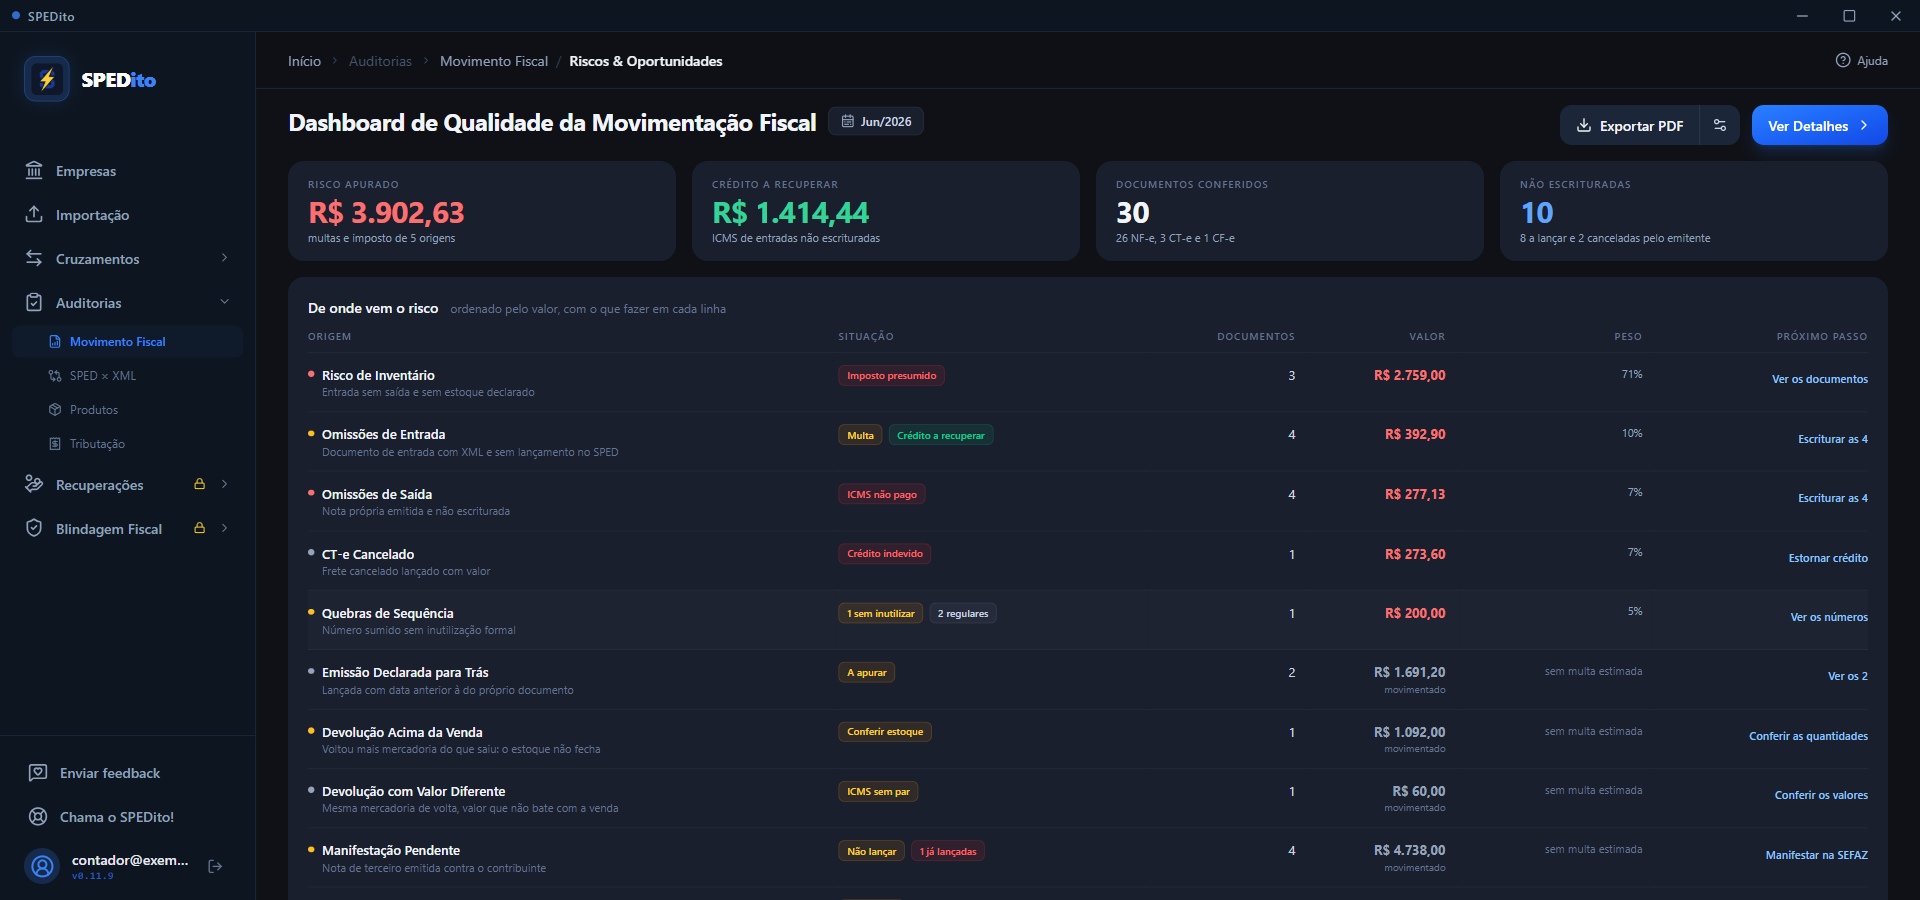Click the Movimento Fiscal breadcrumb

494,61
